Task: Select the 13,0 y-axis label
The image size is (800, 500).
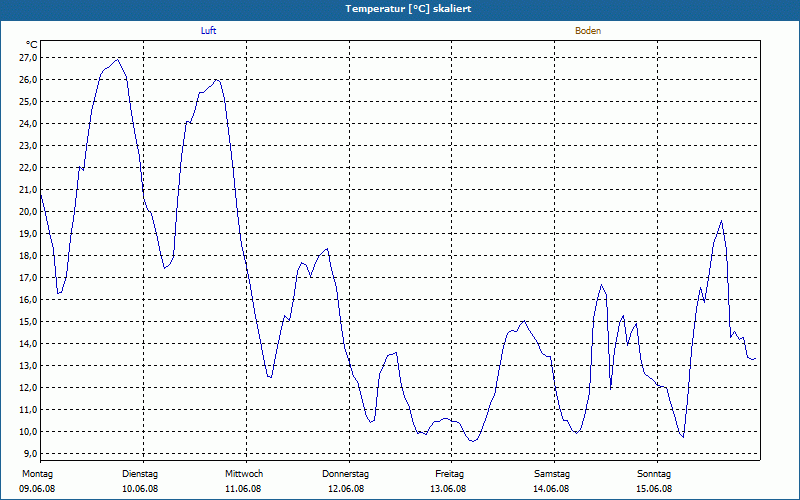Action: [x=29, y=365]
